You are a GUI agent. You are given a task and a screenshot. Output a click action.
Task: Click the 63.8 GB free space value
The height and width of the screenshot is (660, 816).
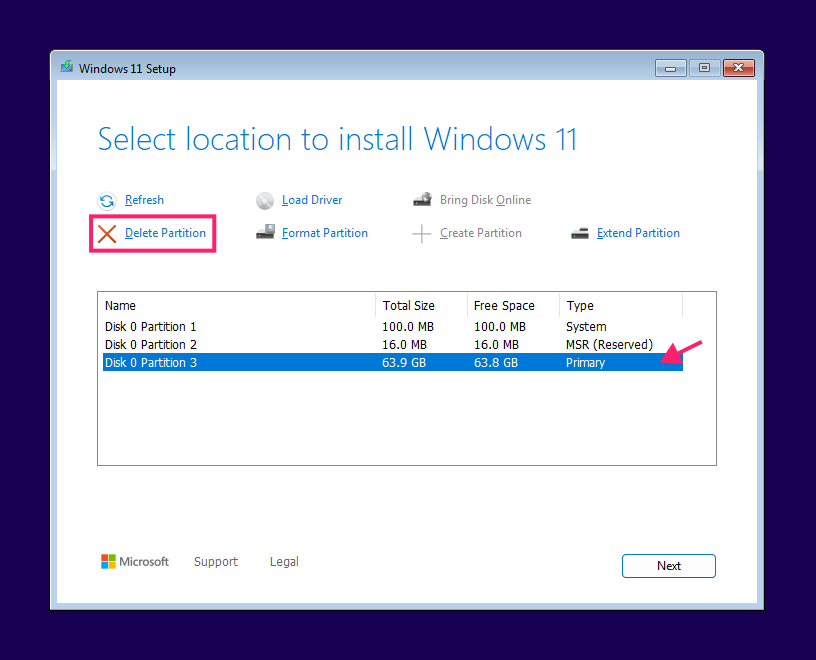pyautogui.click(x=496, y=363)
